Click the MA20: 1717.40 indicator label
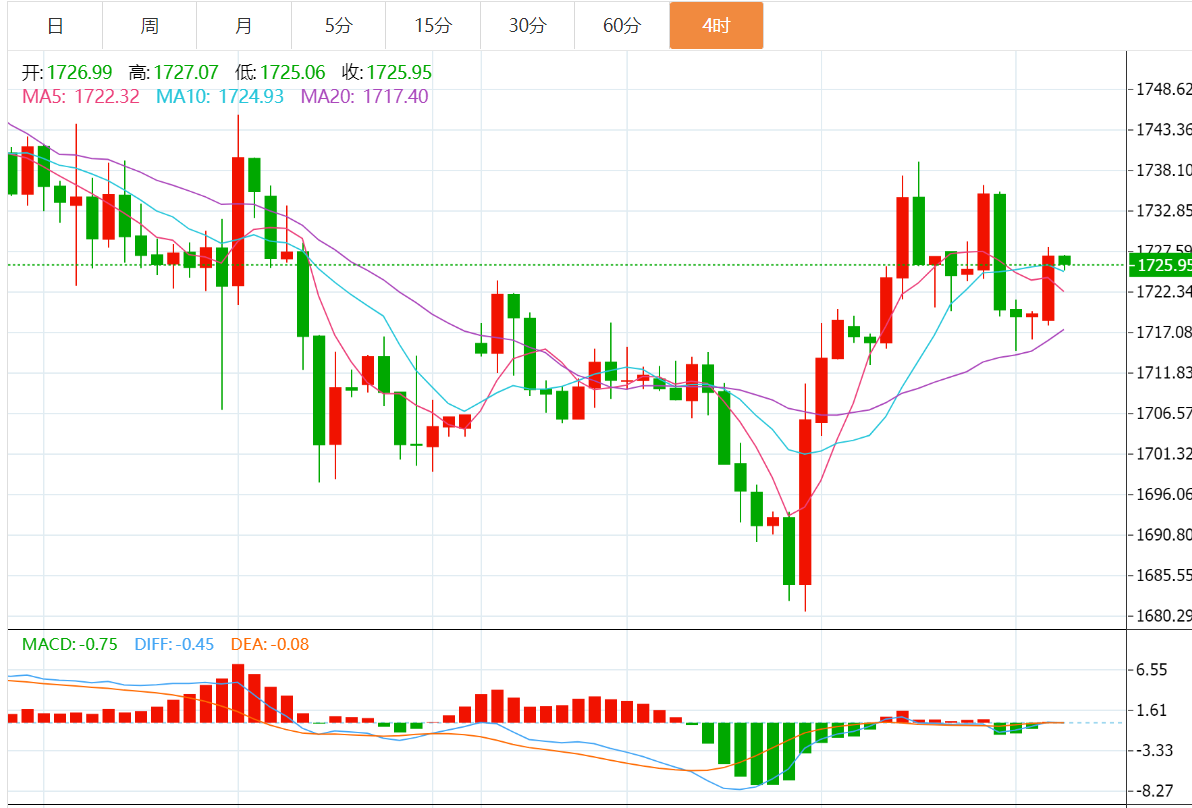Viewport: 1192px width, 808px height. tap(365, 97)
